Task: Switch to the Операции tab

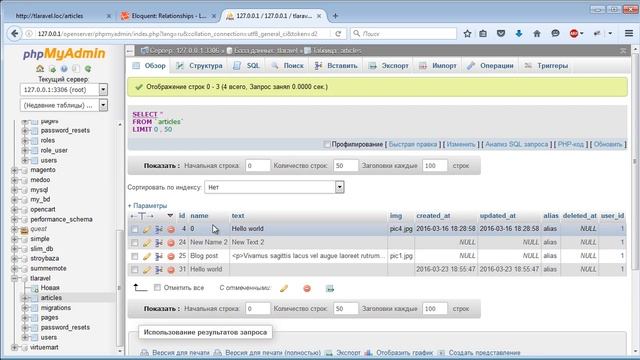Action: point(490,66)
